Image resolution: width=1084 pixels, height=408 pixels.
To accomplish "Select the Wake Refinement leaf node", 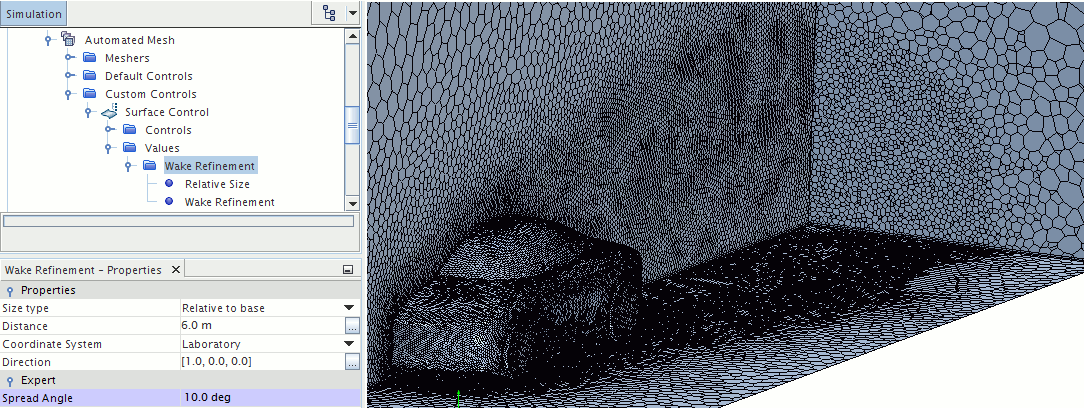I will coord(229,202).
